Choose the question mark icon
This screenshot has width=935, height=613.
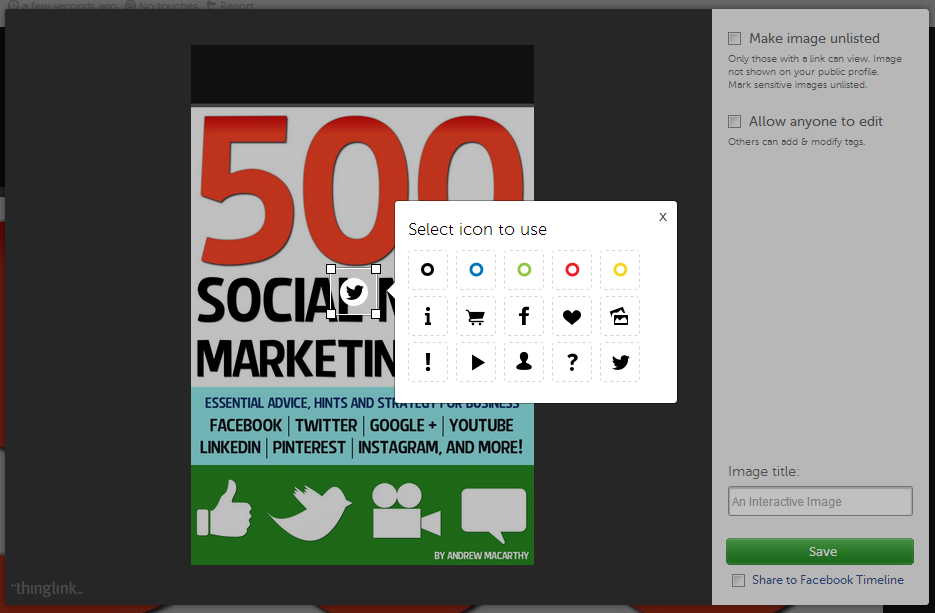572,362
